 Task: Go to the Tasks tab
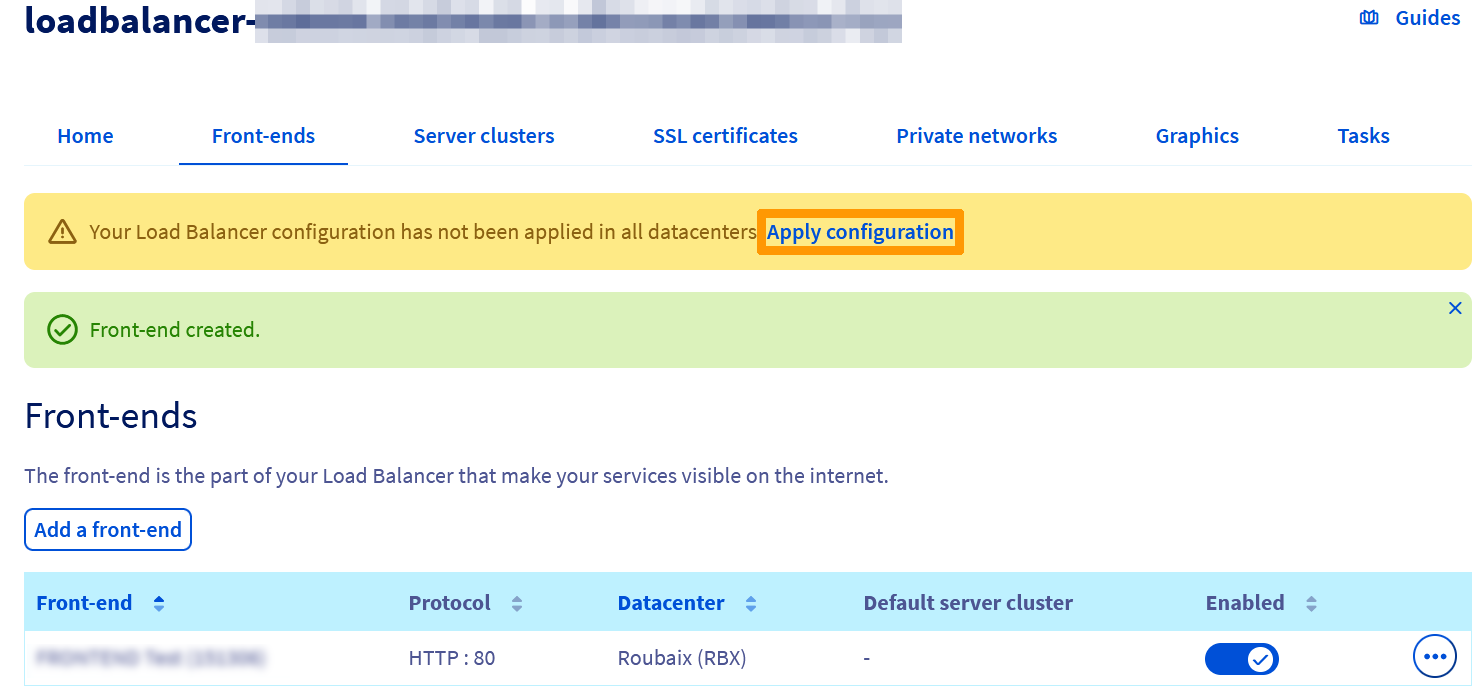point(1363,135)
